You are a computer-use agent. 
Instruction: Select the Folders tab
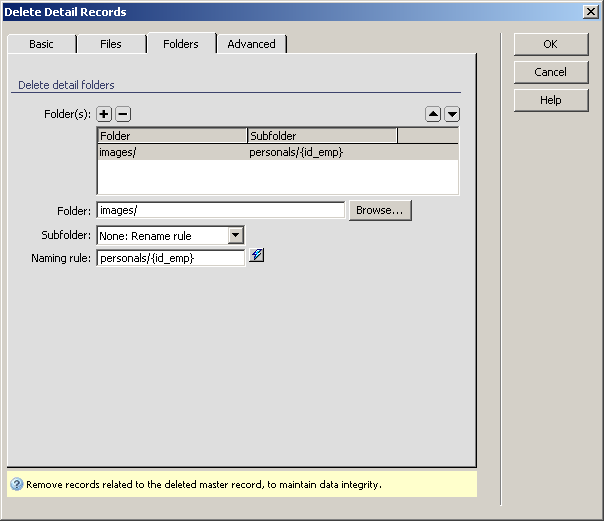point(181,44)
